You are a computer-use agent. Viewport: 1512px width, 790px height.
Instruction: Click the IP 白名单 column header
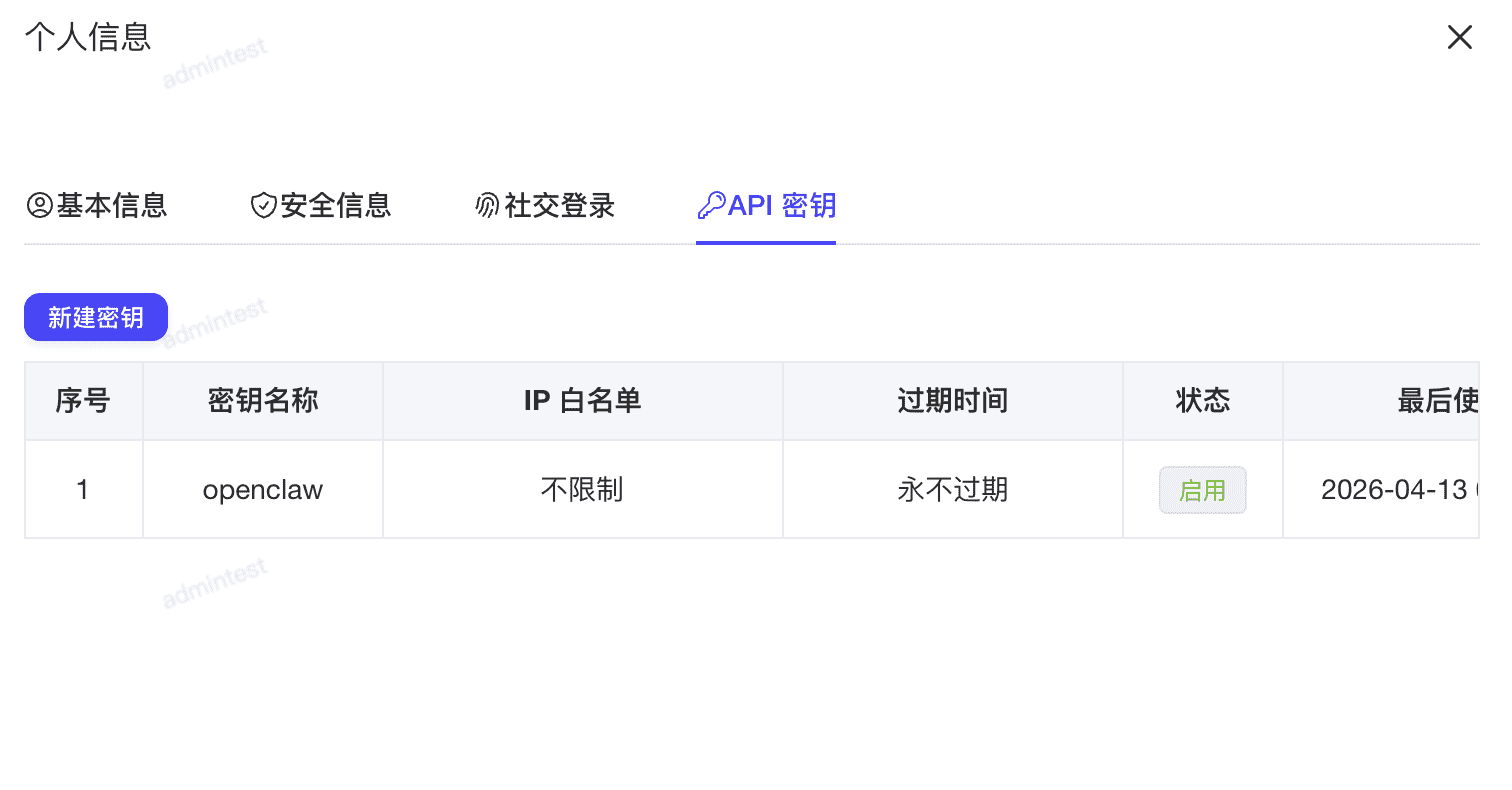[582, 400]
